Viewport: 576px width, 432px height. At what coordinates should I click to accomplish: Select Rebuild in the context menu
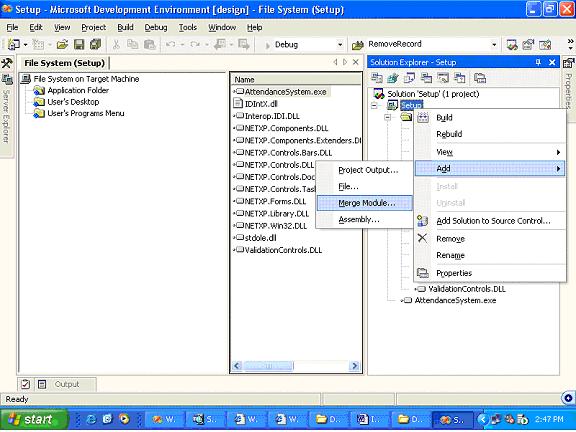point(490,134)
